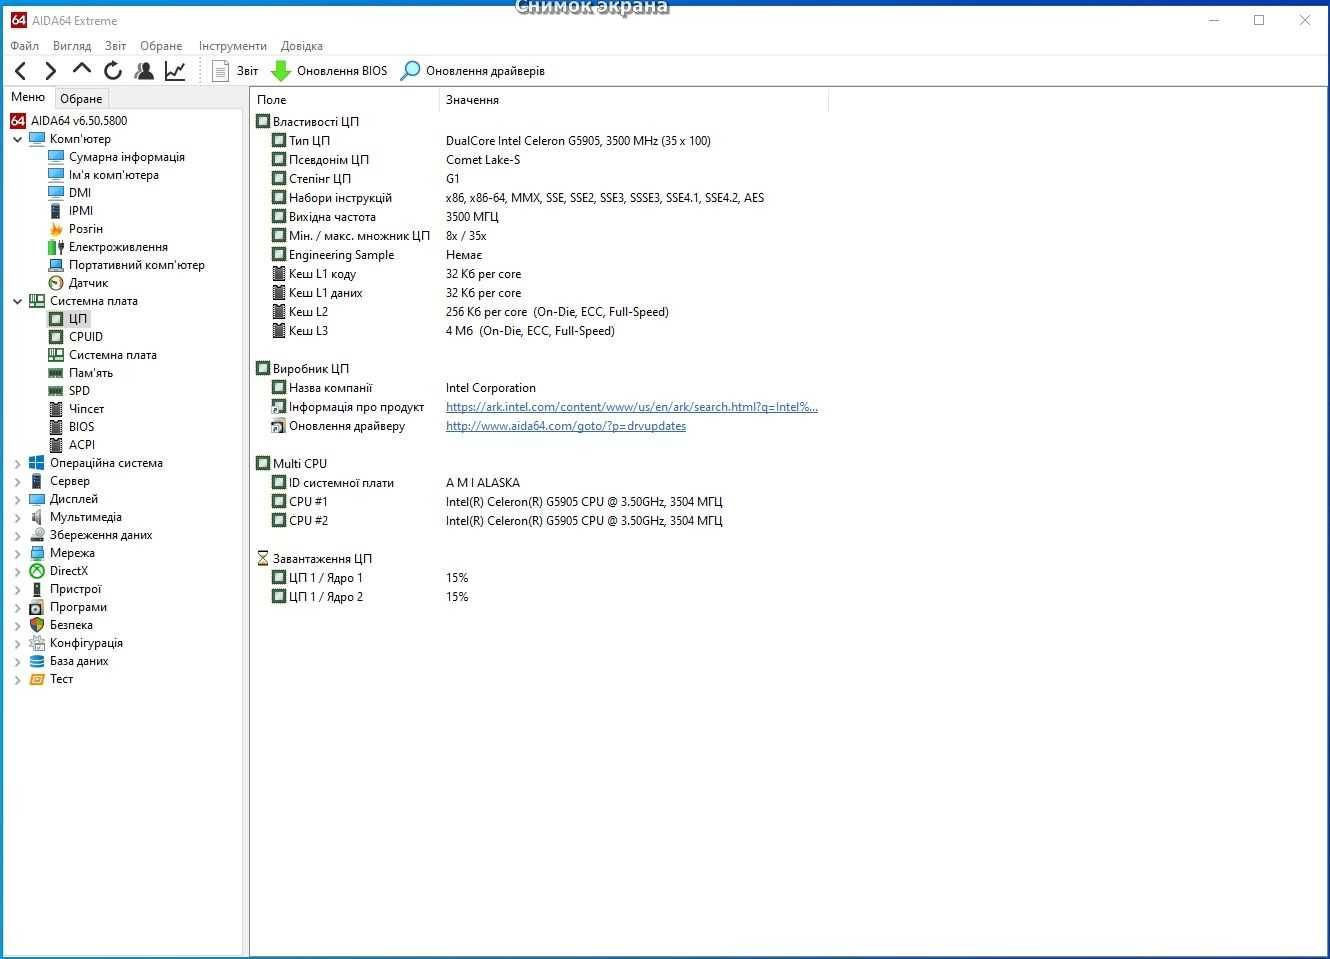Select the Кеш L3 row

540,331
